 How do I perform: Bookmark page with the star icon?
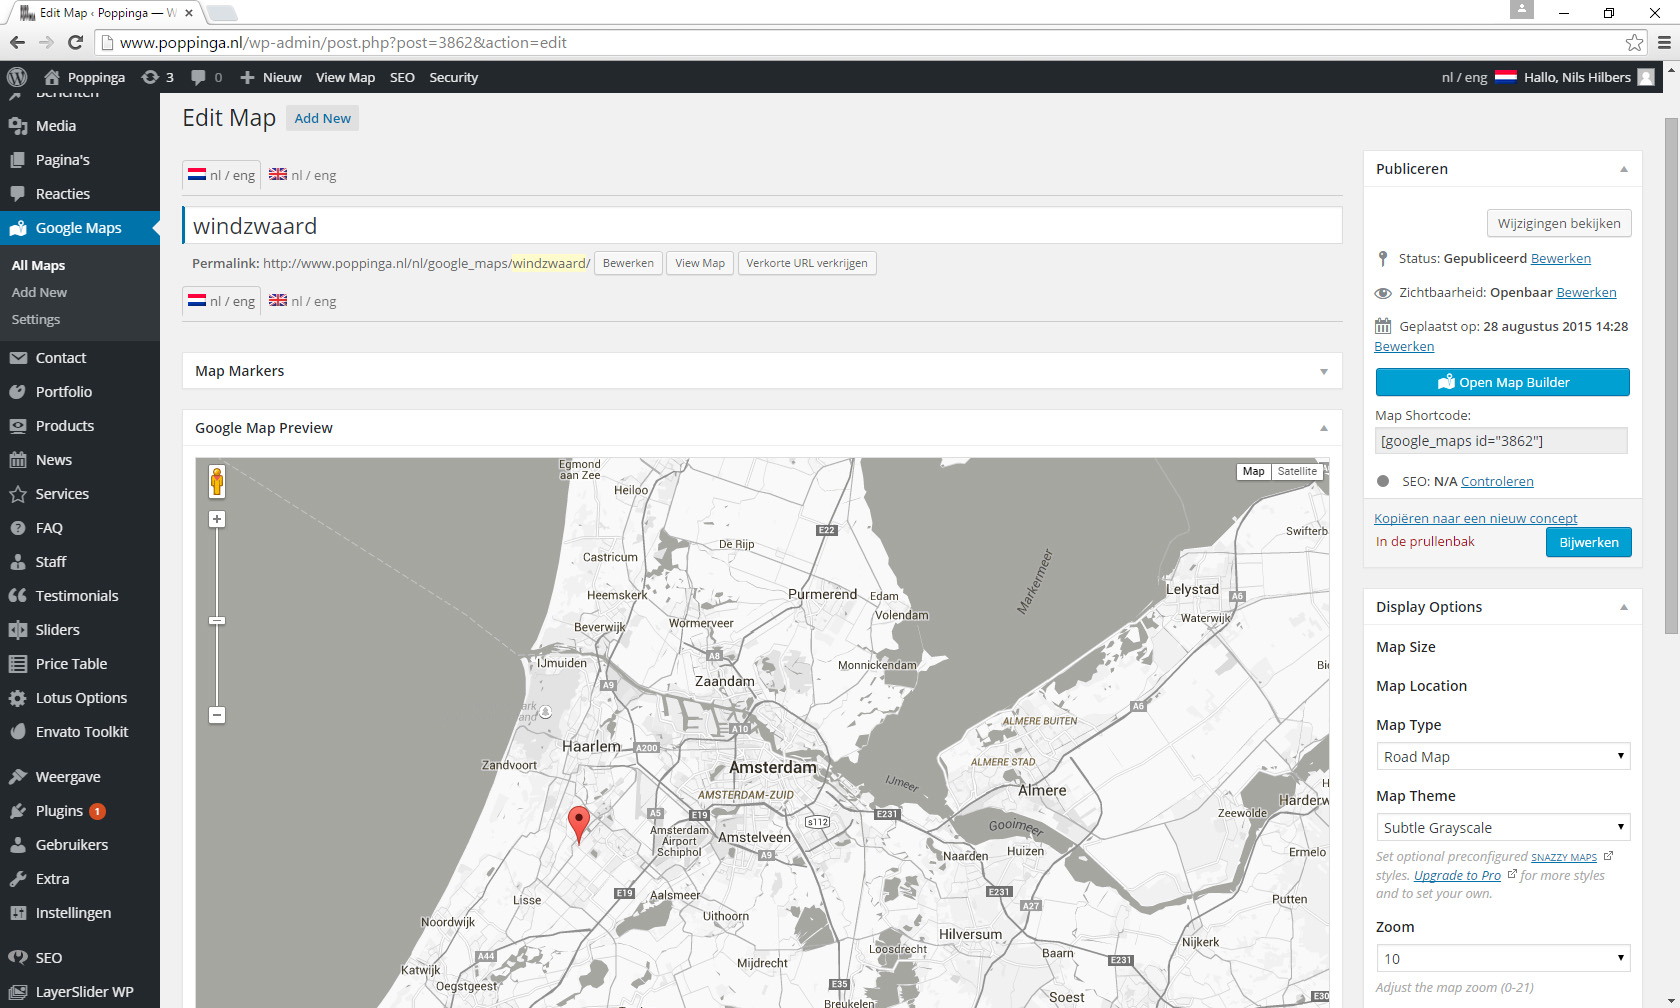(x=1634, y=42)
